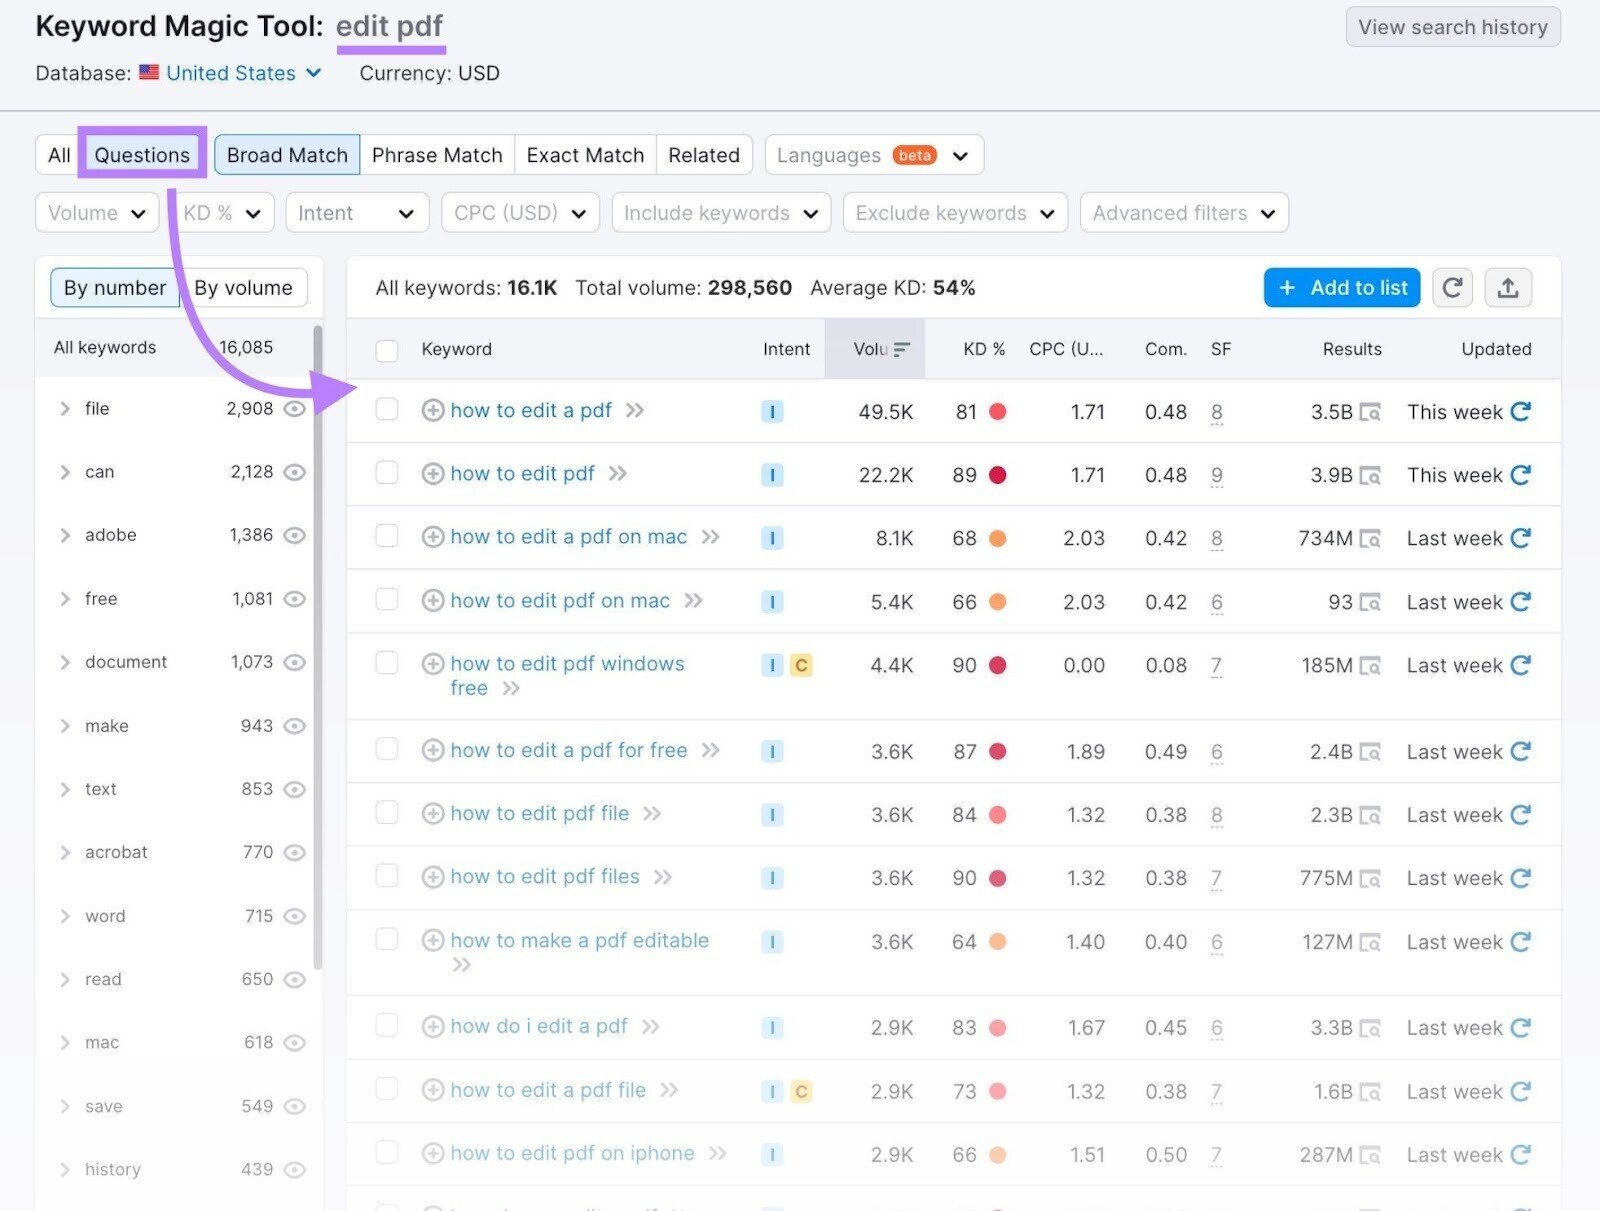Switch to the Phrase Match tab
This screenshot has height=1211, width=1600.
point(437,155)
